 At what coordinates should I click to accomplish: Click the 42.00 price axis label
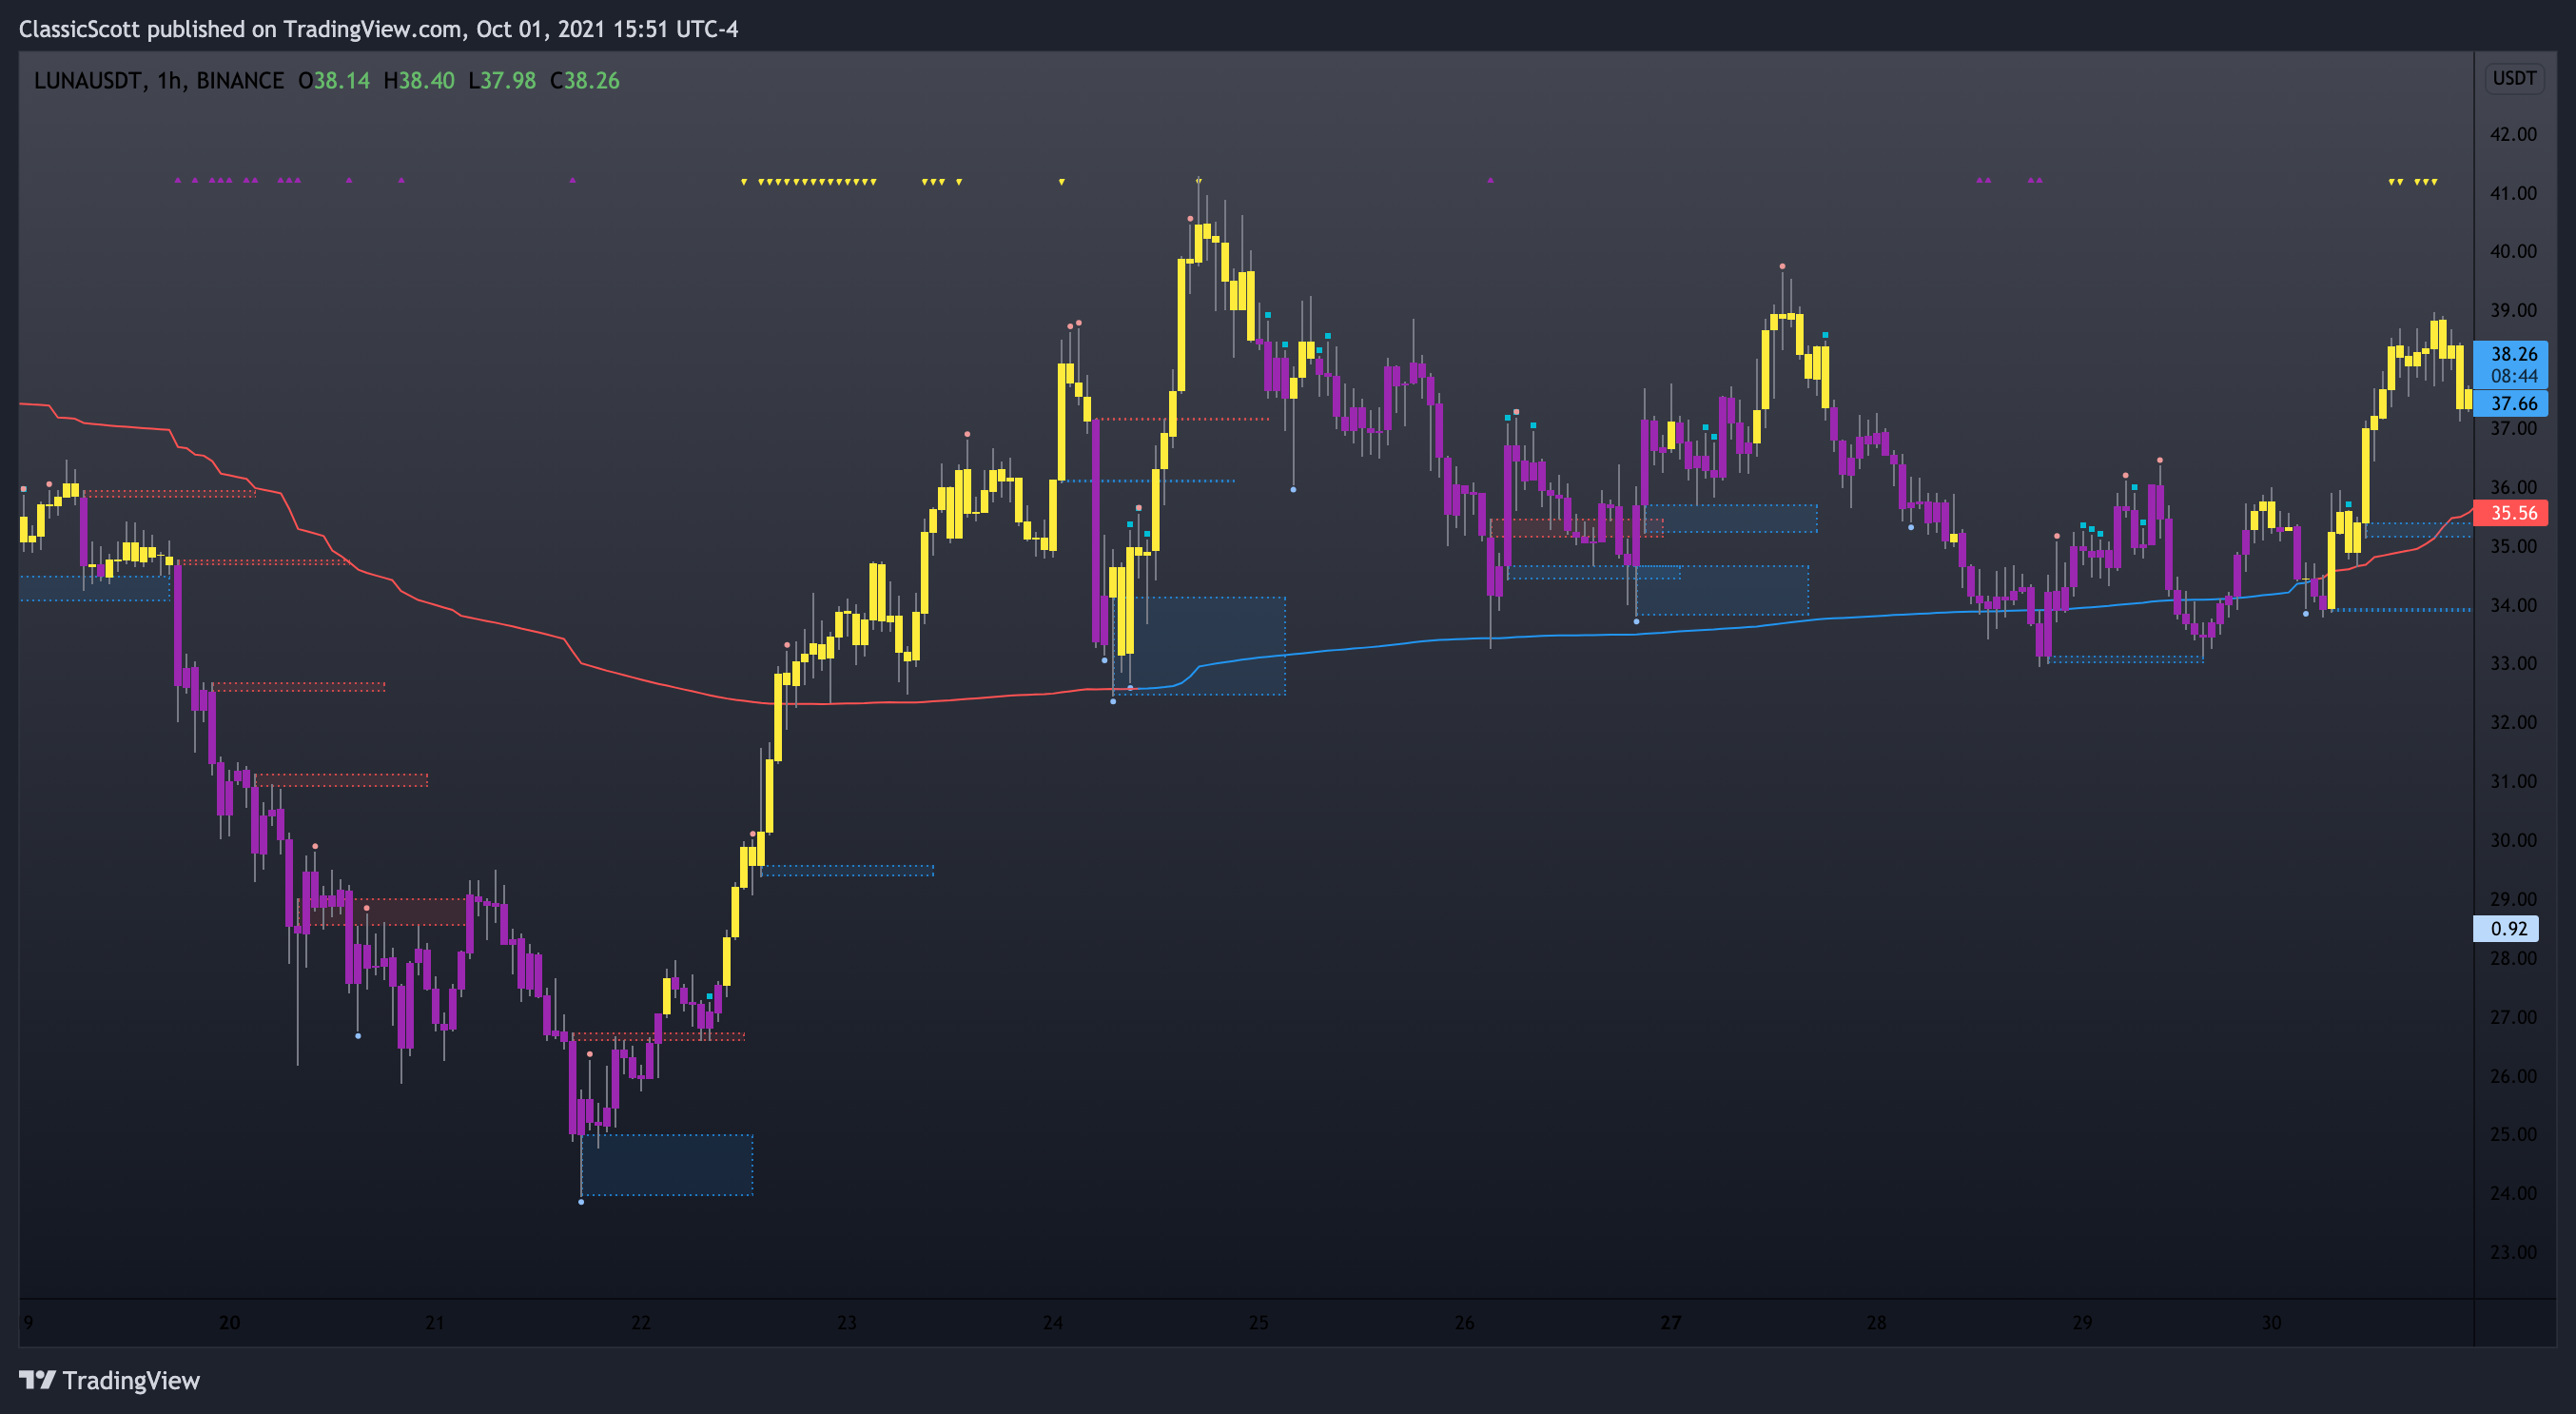2513,134
